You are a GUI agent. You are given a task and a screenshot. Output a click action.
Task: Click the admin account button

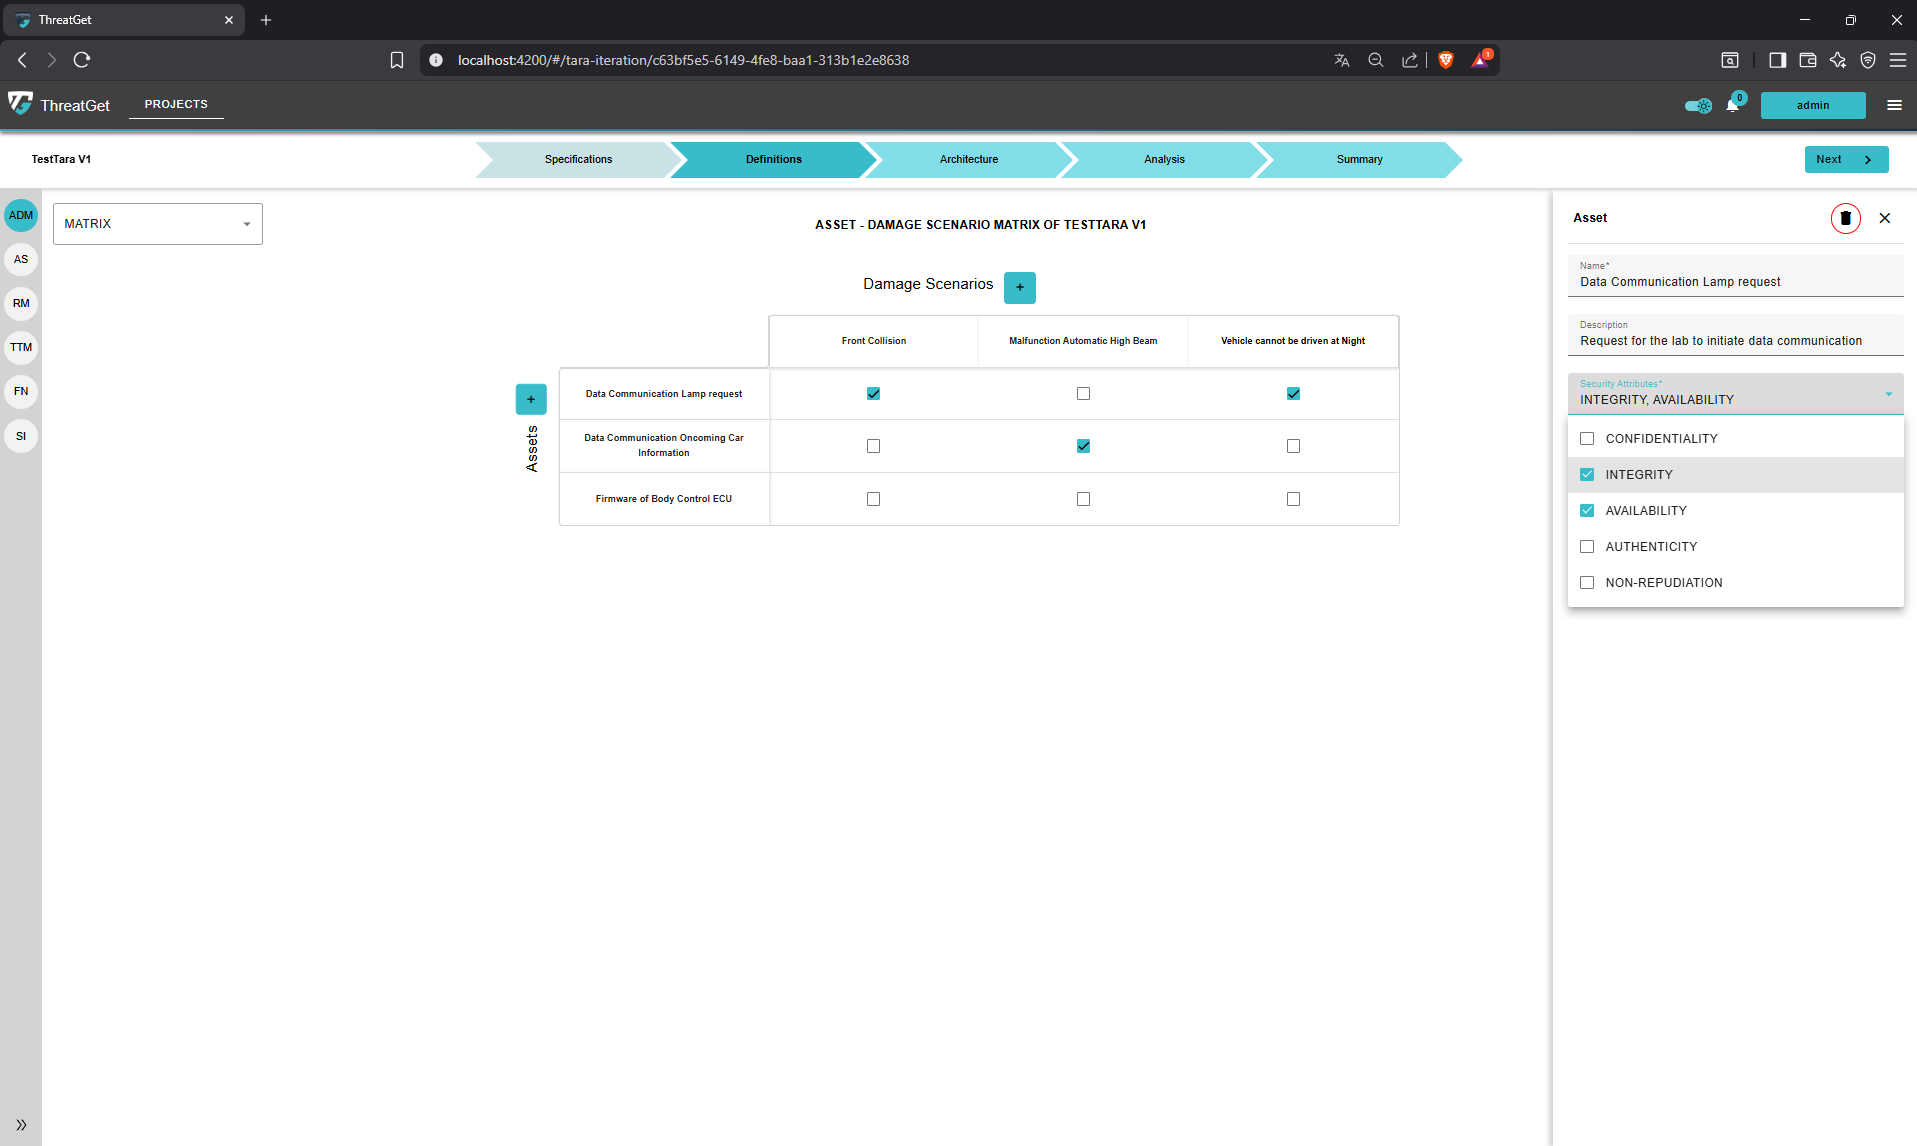point(1812,105)
